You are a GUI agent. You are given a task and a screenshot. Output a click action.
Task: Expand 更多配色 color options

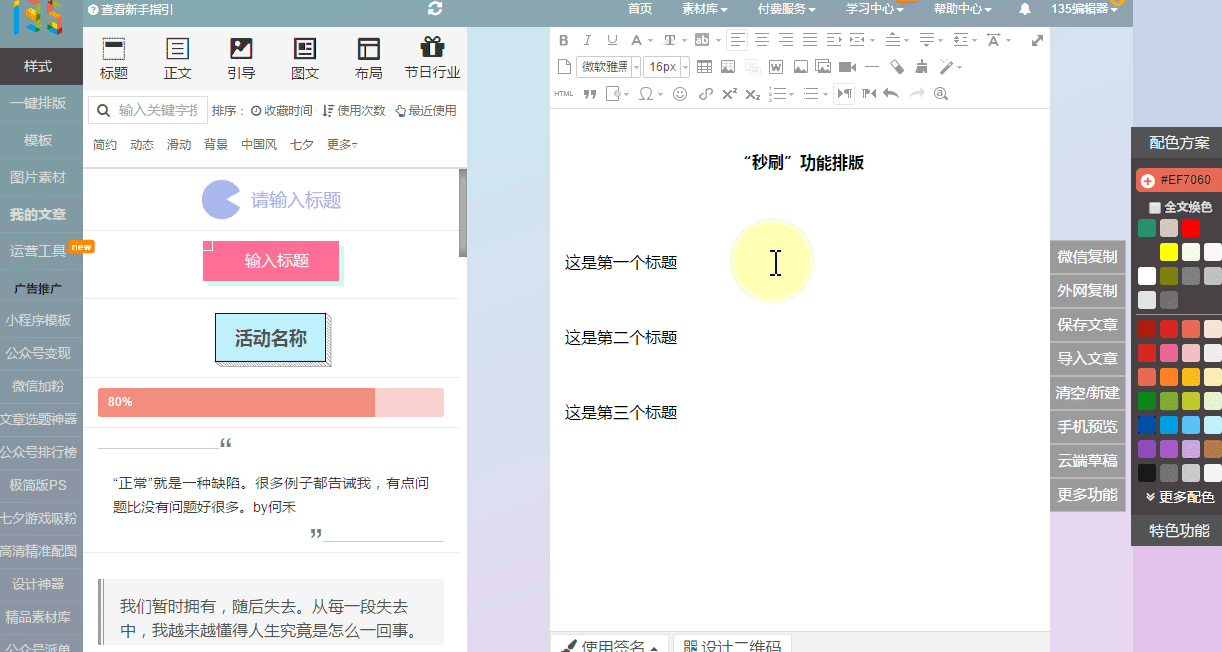[1179, 497]
